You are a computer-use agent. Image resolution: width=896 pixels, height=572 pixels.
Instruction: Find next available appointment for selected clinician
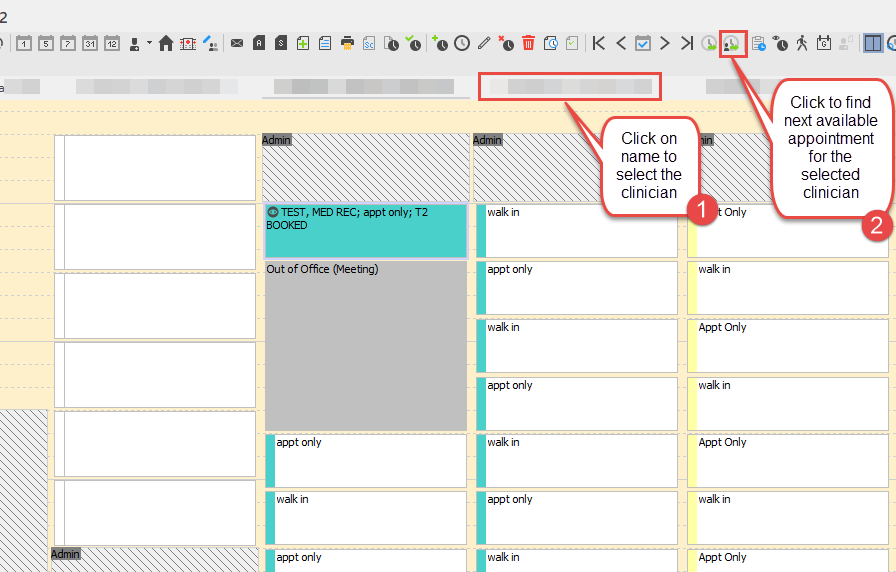732,43
